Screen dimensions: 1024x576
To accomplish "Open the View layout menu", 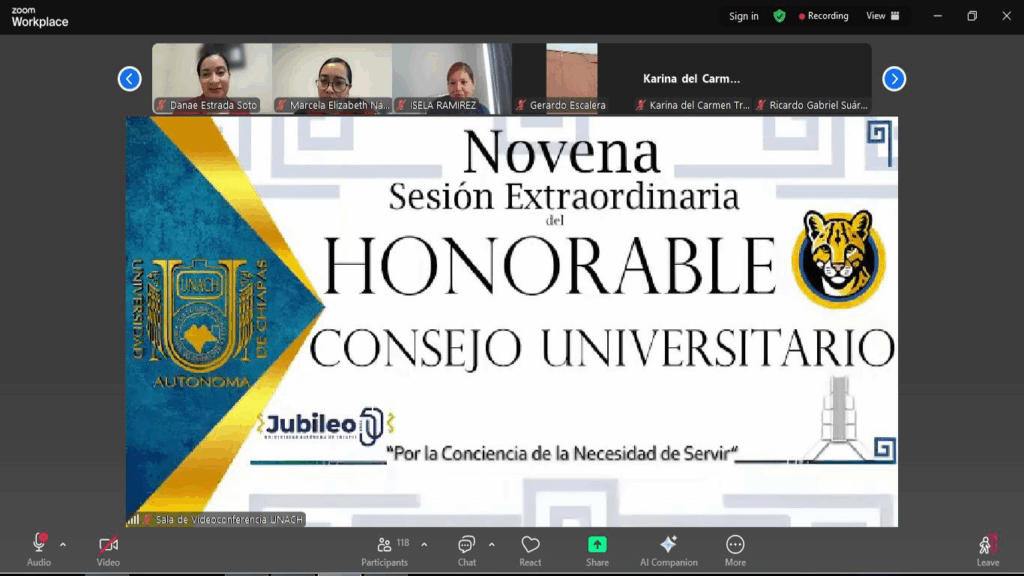I will [x=882, y=16].
